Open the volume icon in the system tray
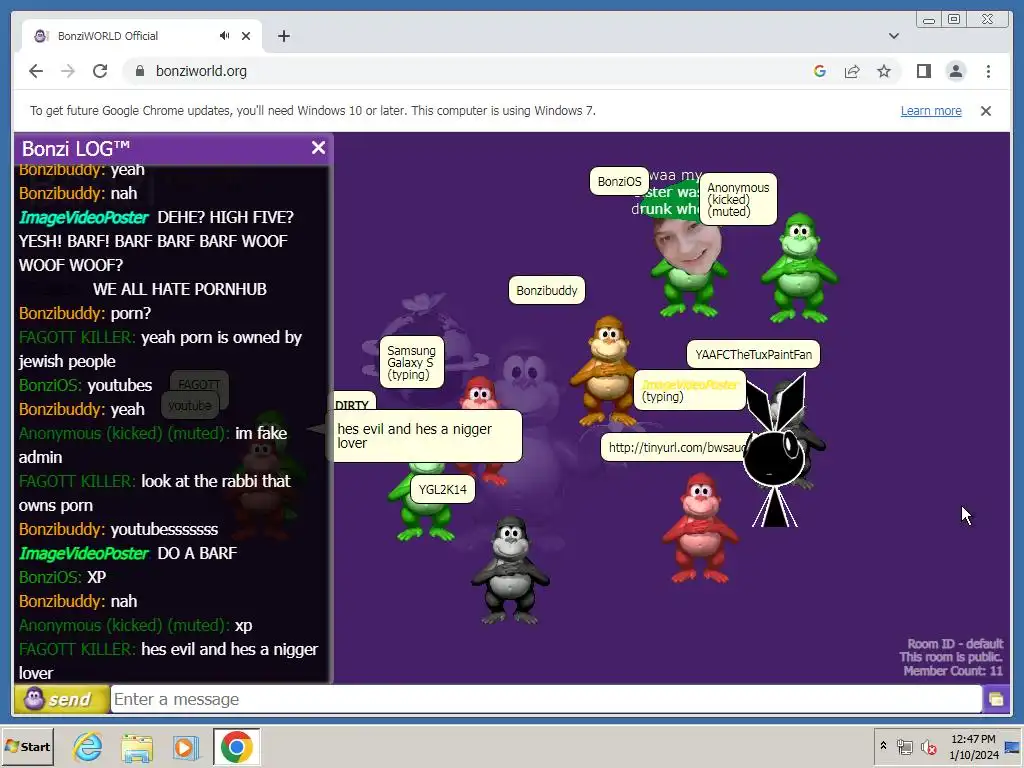The image size is (1024, 768). click(x=928, y=746)
